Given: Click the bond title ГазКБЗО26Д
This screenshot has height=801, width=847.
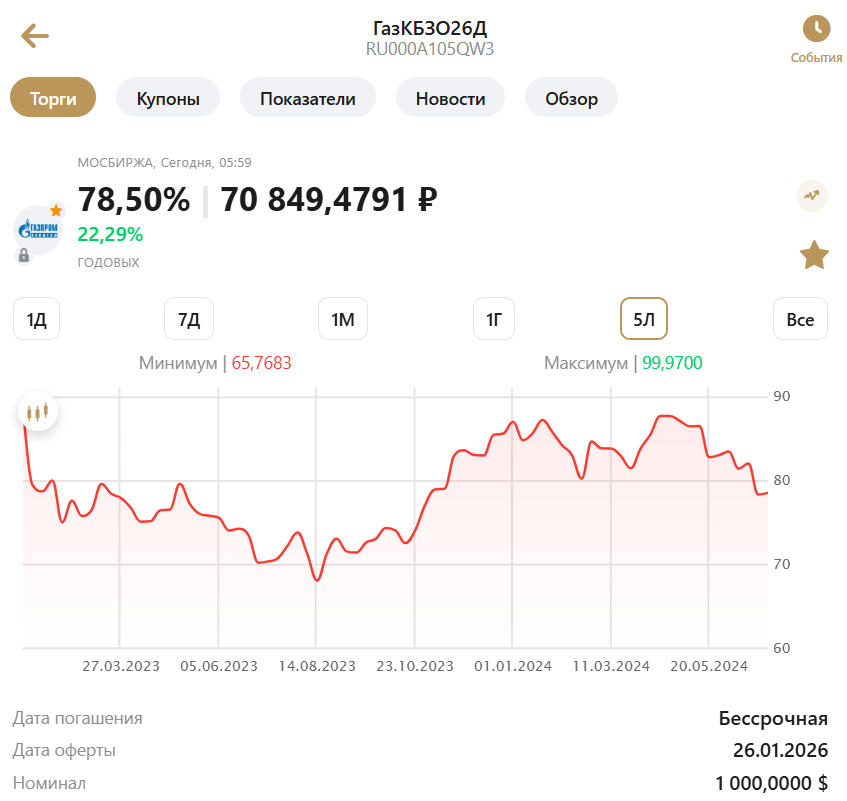Looking at the screenshot, I should point(430,28).
